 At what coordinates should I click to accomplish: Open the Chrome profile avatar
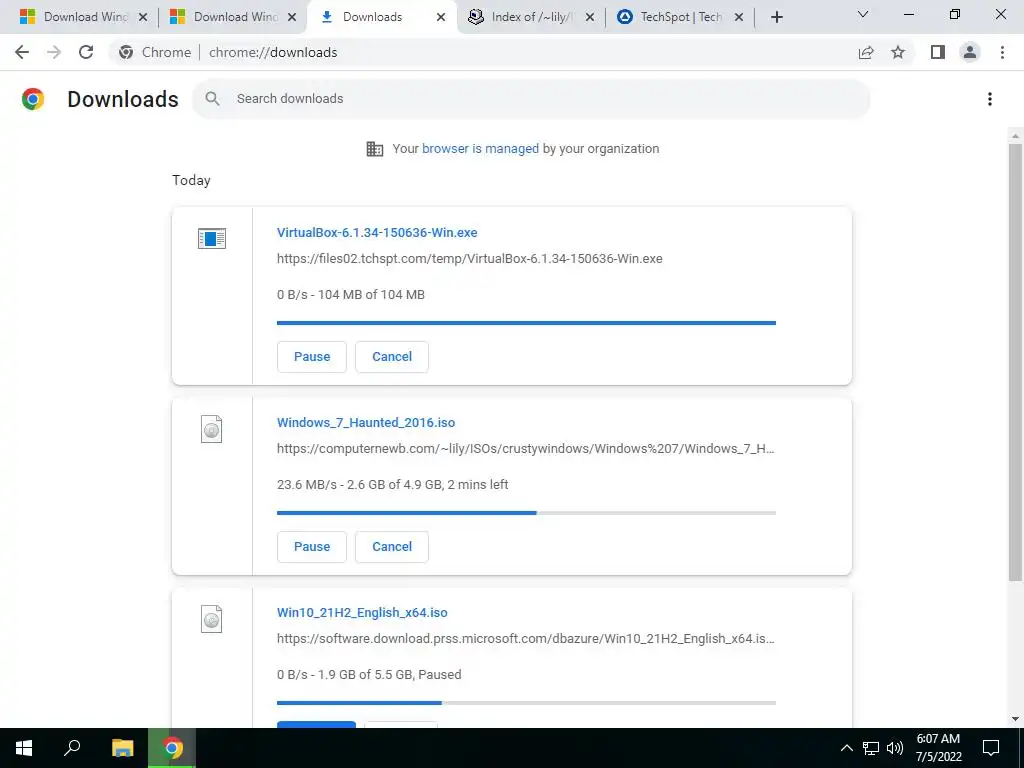point(970,52)
